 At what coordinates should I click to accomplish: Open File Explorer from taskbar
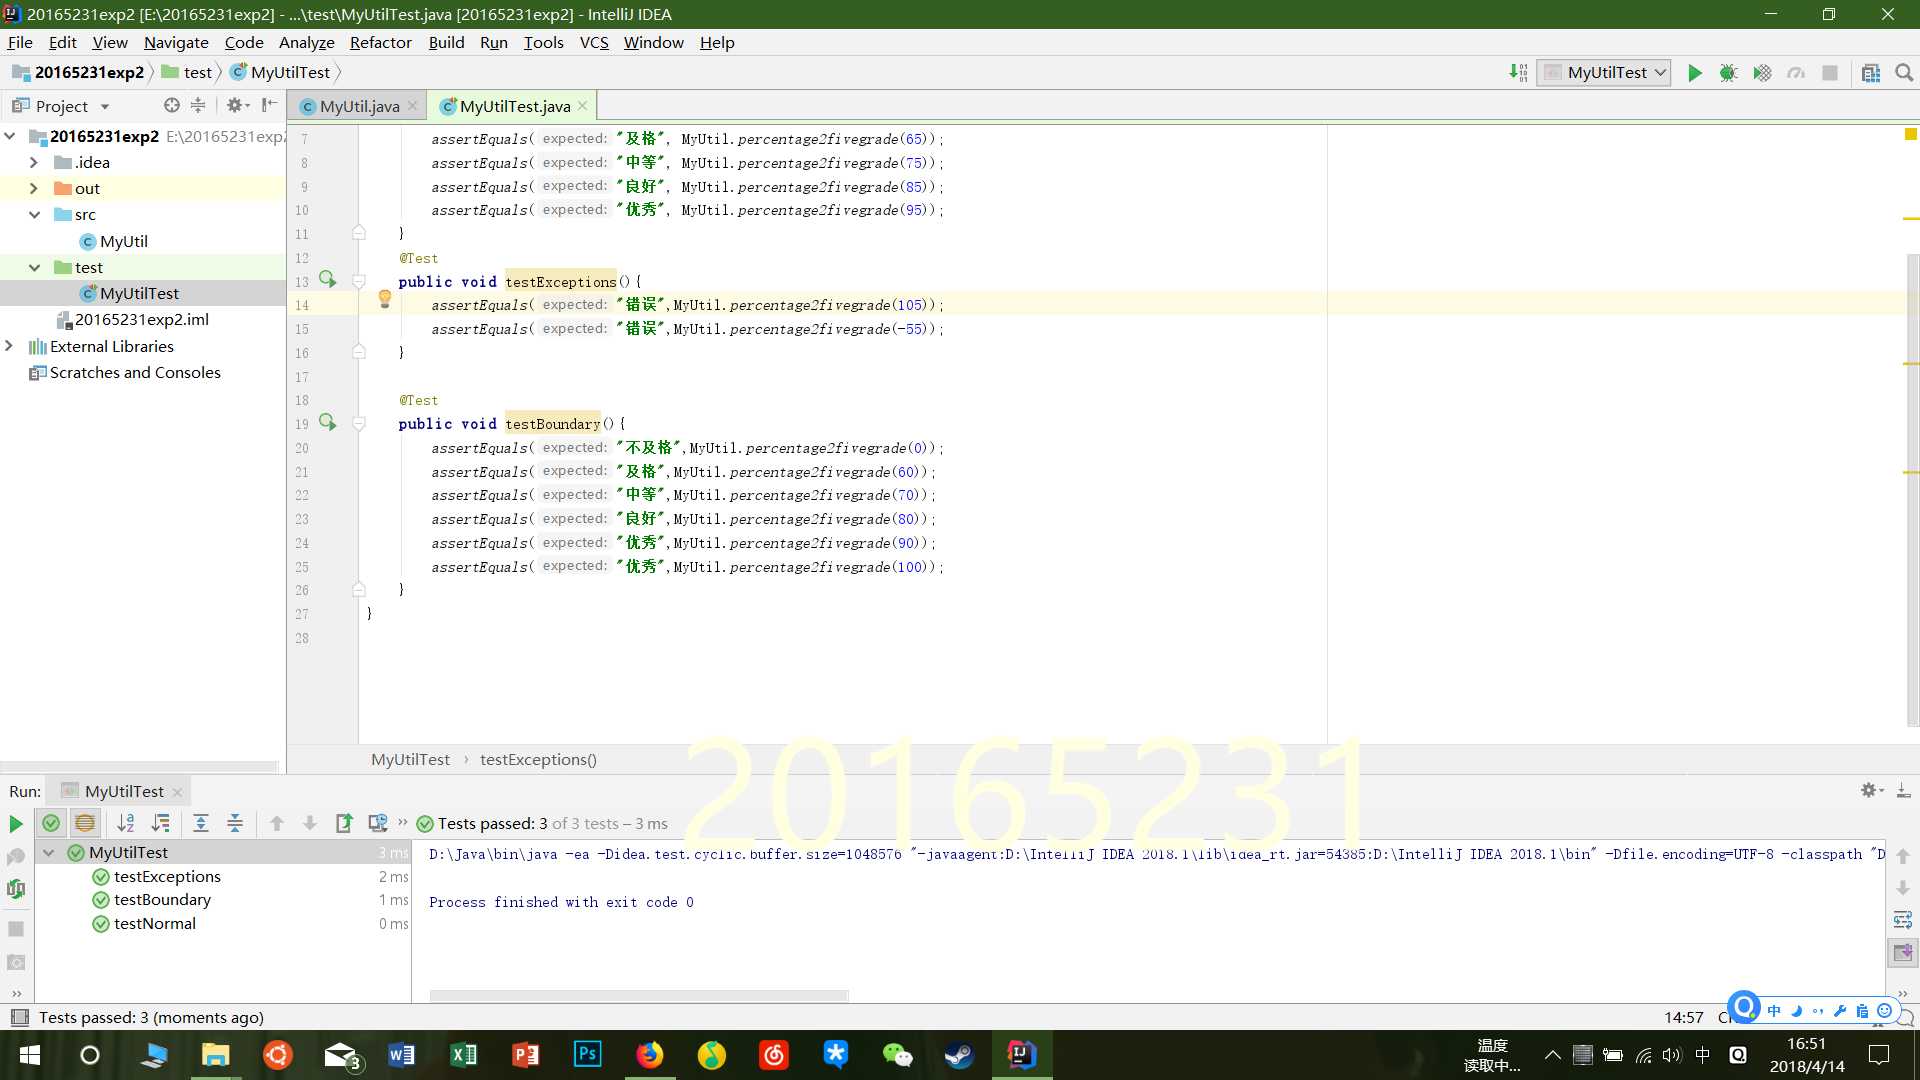215,1055
